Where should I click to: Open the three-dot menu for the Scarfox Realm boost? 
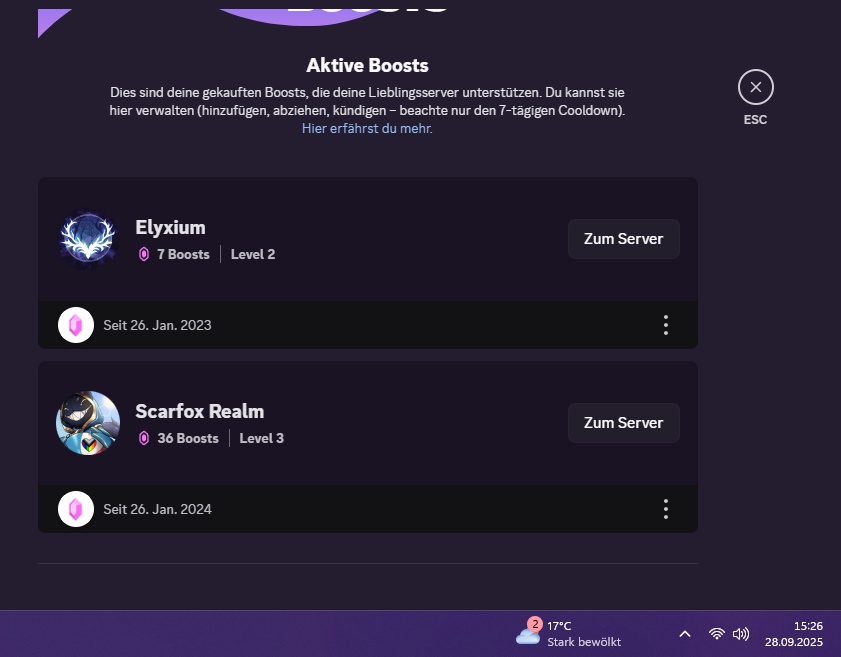(x=666, y=509)
